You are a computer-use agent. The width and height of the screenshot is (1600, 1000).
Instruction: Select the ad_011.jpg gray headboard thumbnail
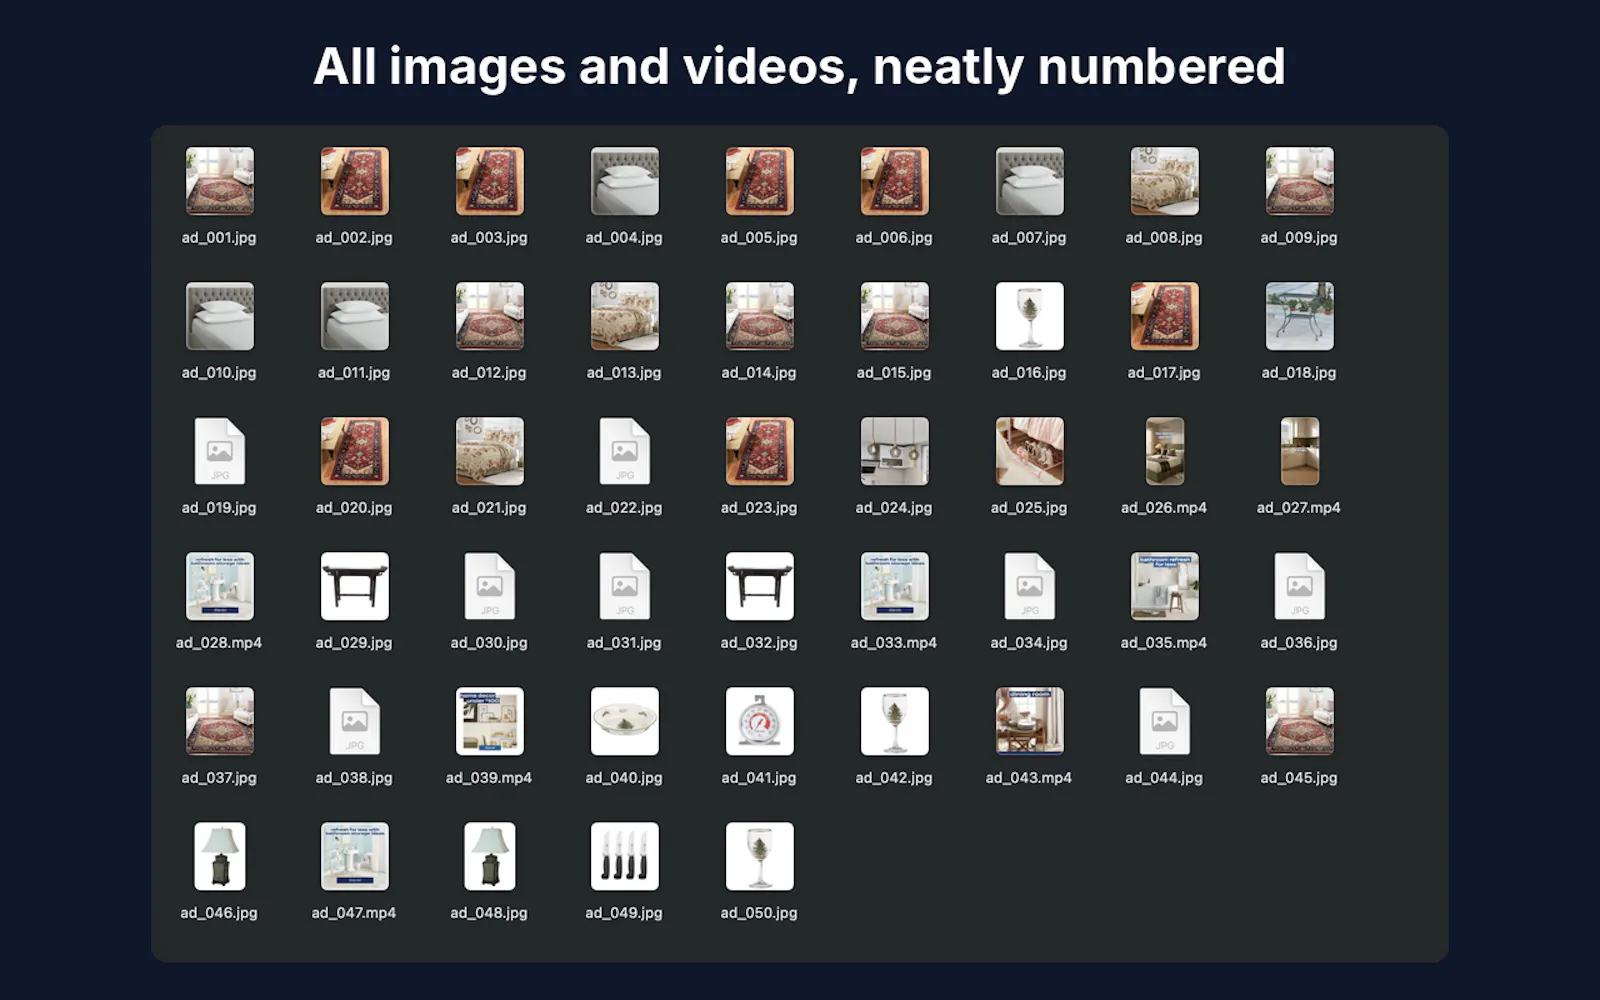point(354,316)
